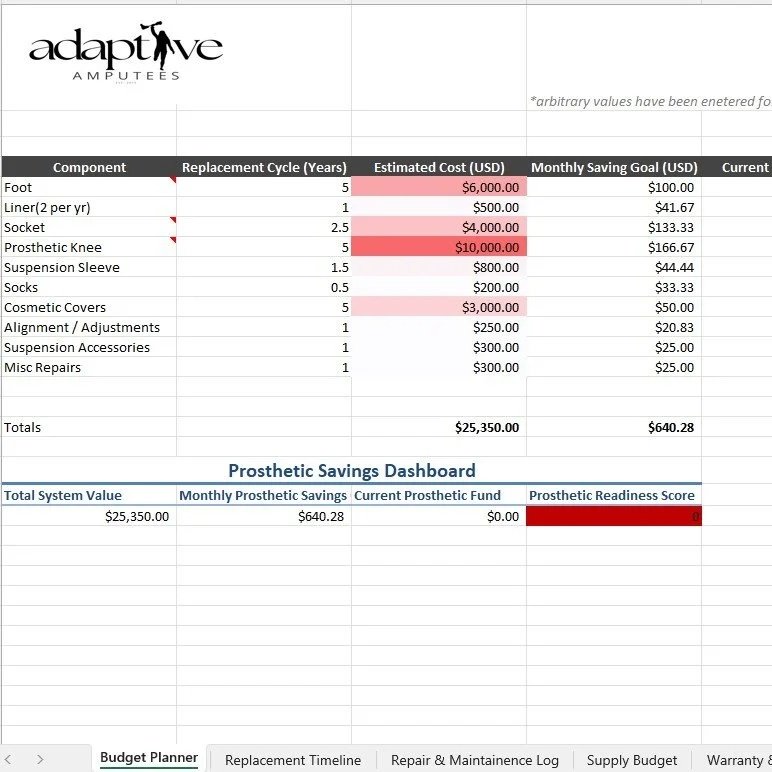Viewport: 772px width, 772px height.
Task: Select the $33.33 monthly saving goal cell
Action: (x=614, y=288)
